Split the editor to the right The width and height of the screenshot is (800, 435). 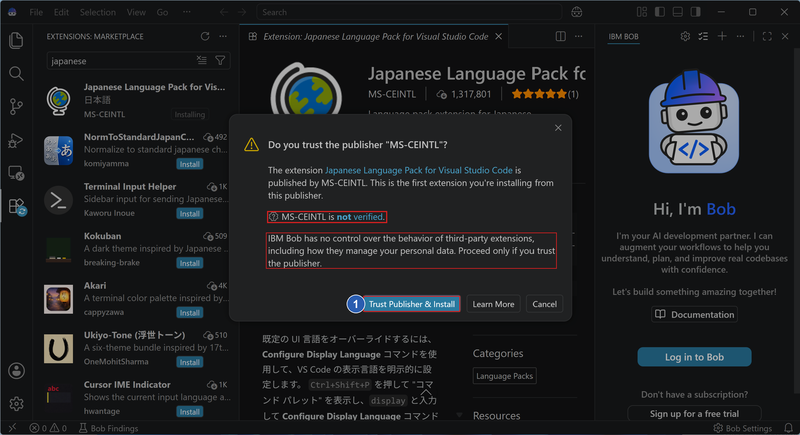click(x=561, y=36)
